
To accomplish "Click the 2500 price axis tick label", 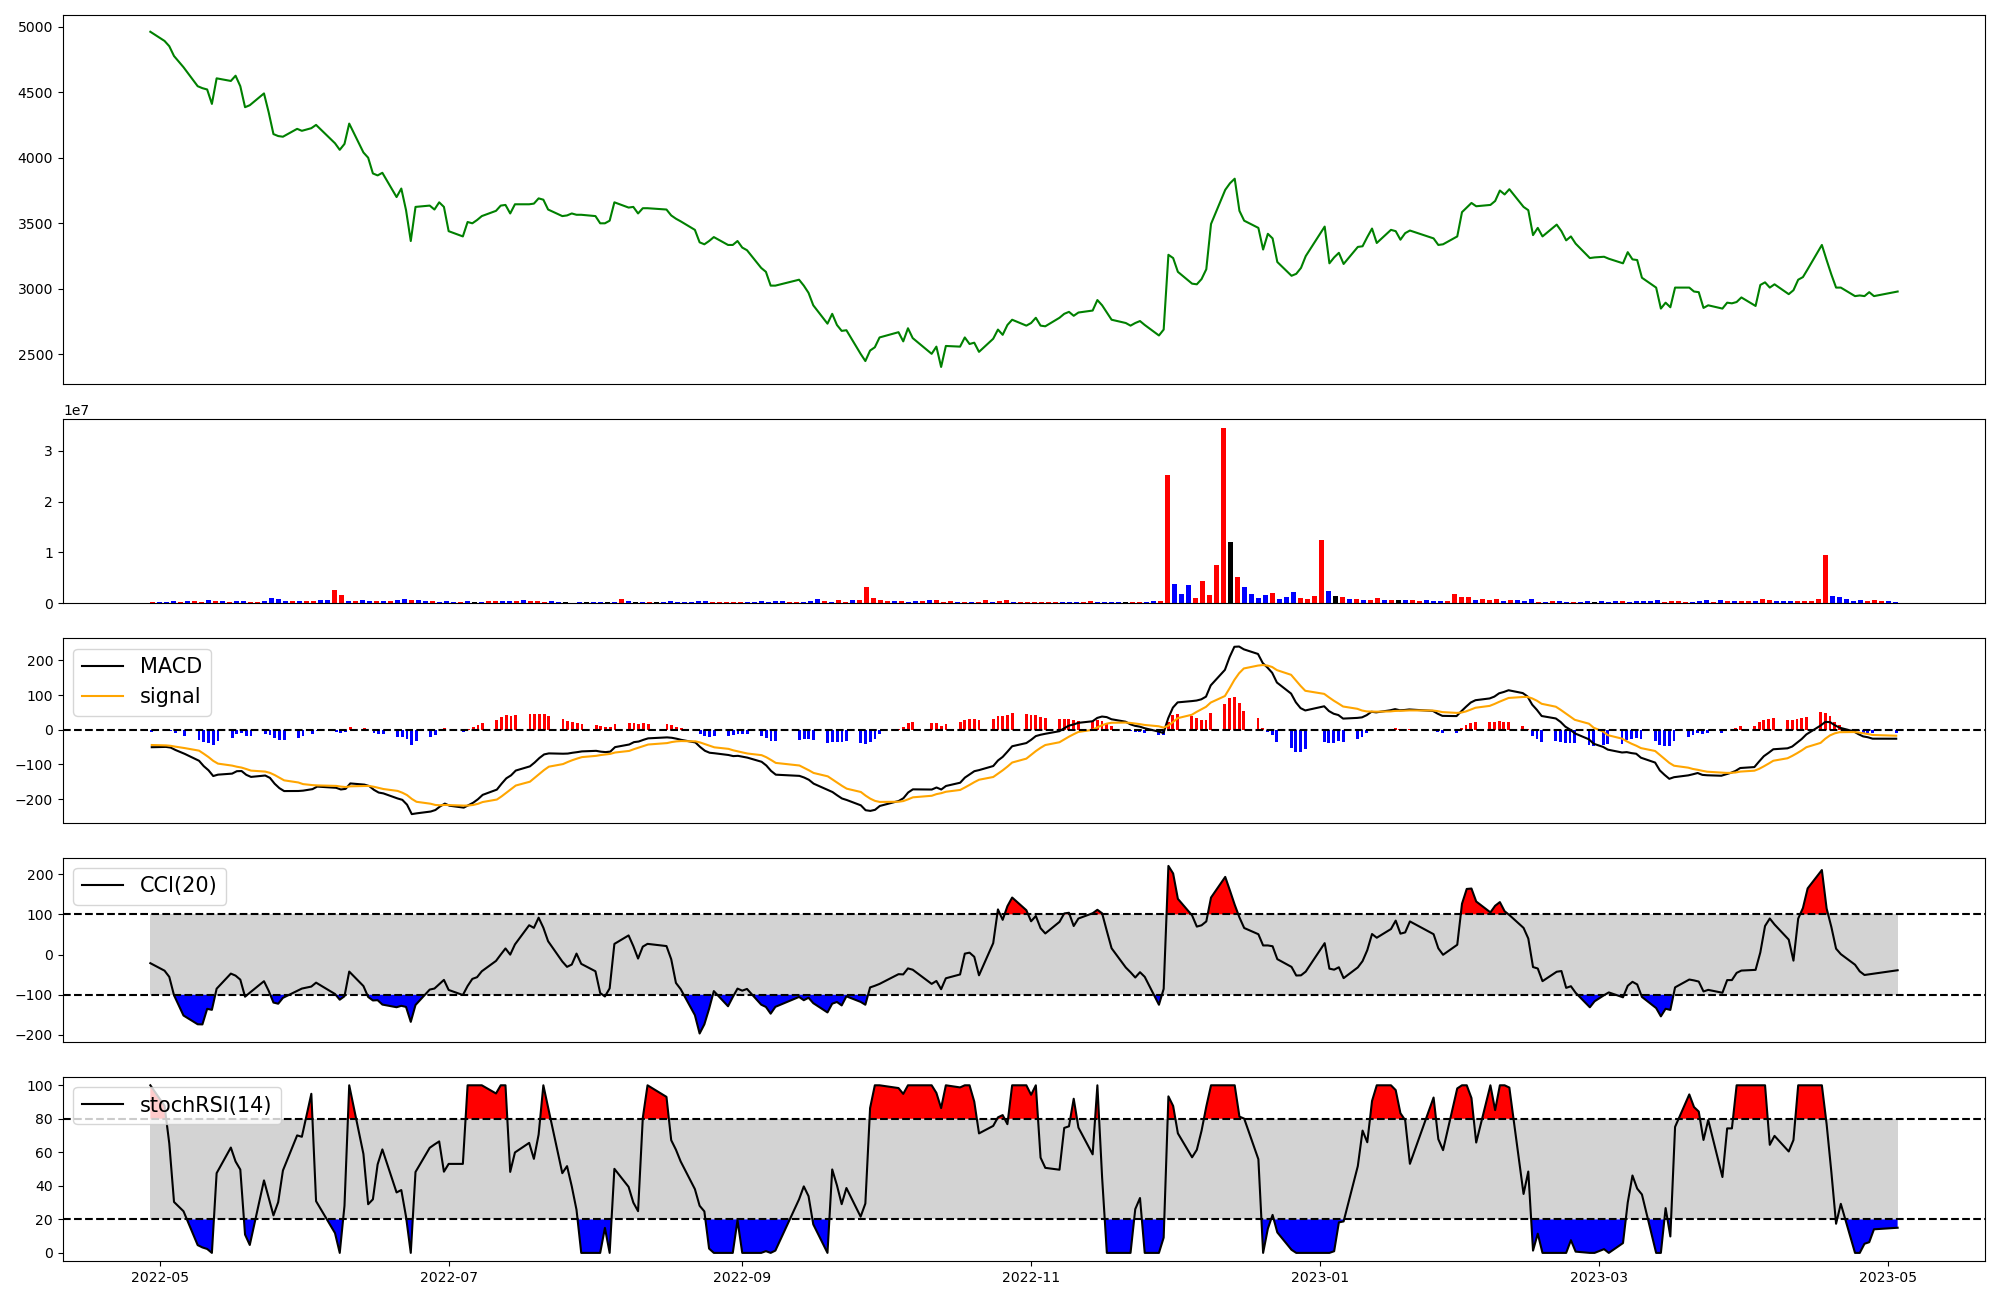I will pyautogui.click(x=35, y=355).
